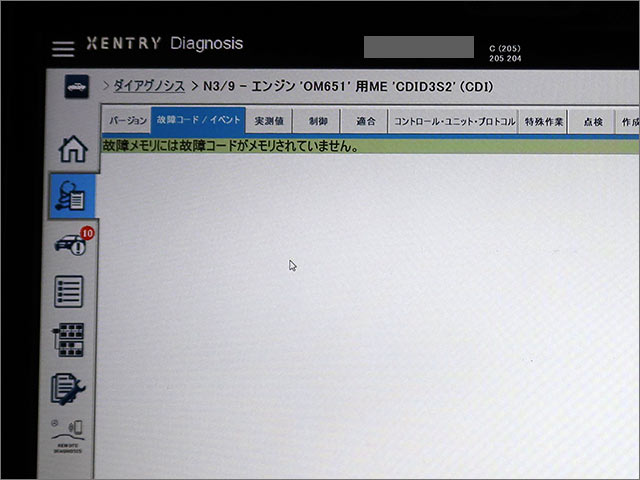
Task: Click the vehicle icon beside the breadcrumb
Action: click(77, 87)
